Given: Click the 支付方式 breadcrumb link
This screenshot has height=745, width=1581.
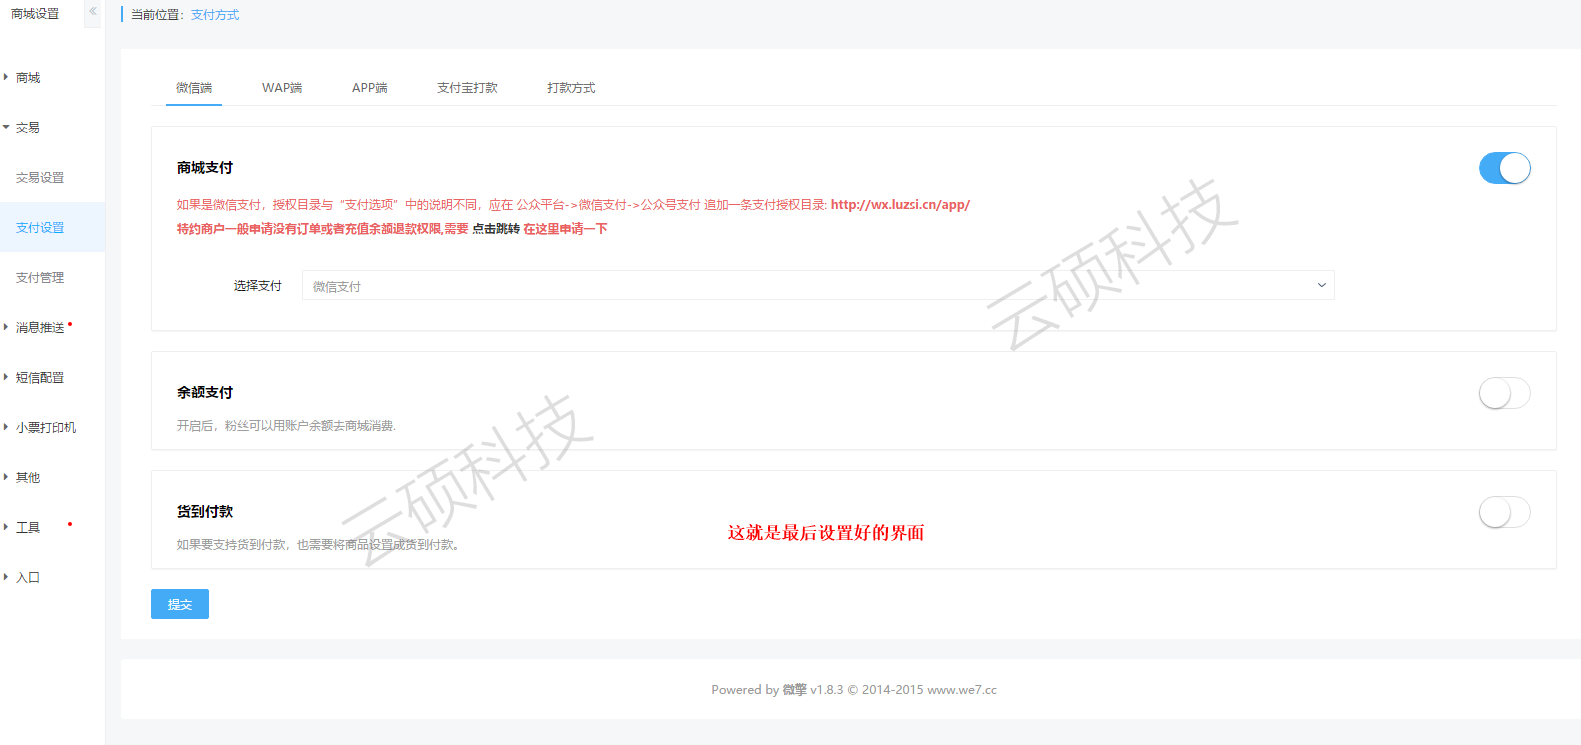Looking at the screenshot, I should (x=215, y=15).
